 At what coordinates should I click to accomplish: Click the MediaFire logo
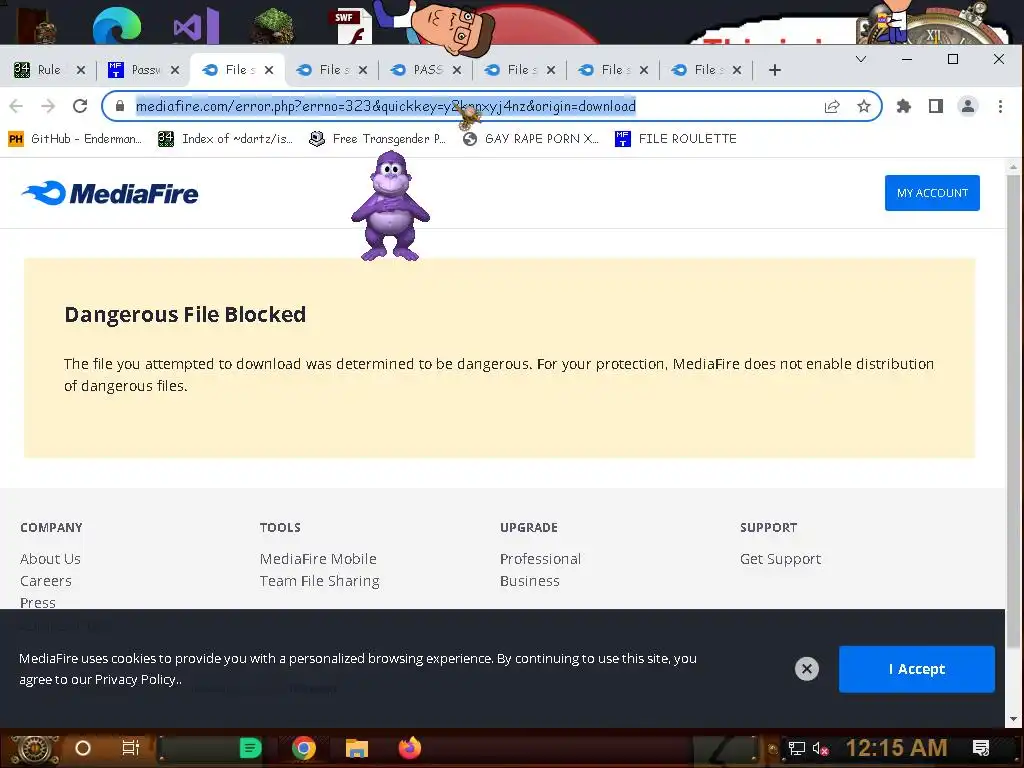pyautogui.click(x=110, y=193)
